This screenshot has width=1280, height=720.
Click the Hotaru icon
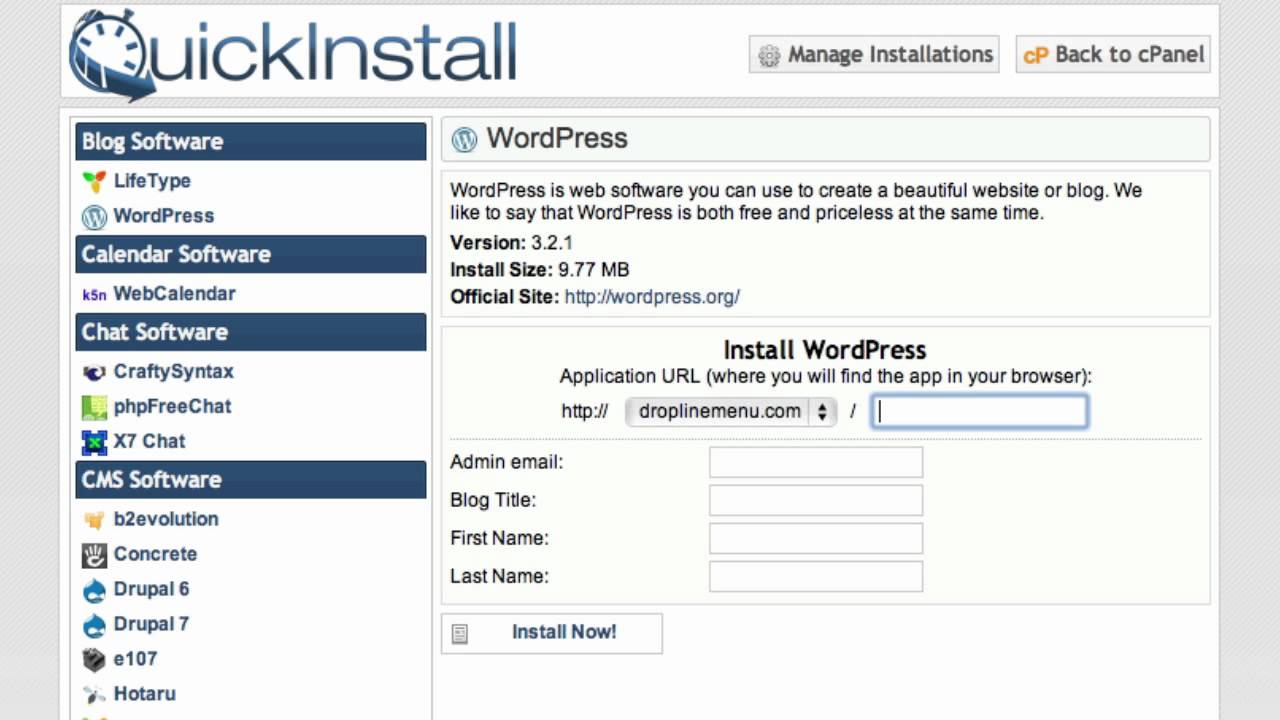(x=94, y=694)
